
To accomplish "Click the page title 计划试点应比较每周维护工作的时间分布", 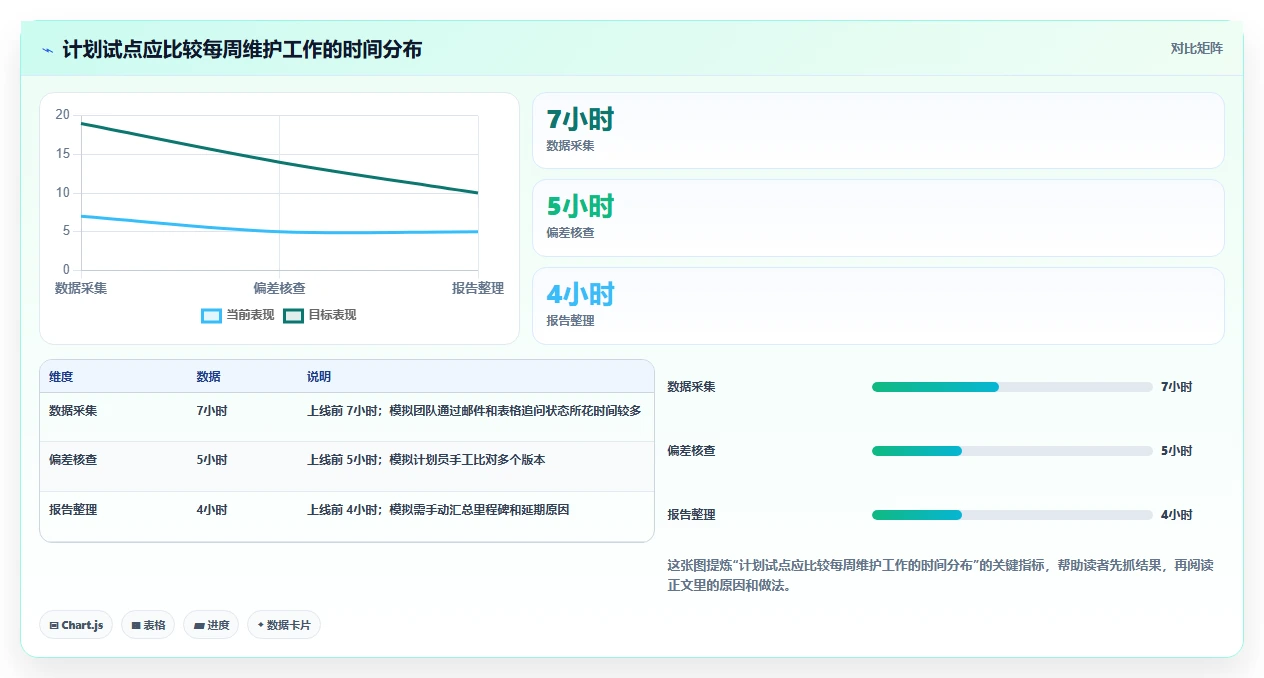I will (242, 49).
